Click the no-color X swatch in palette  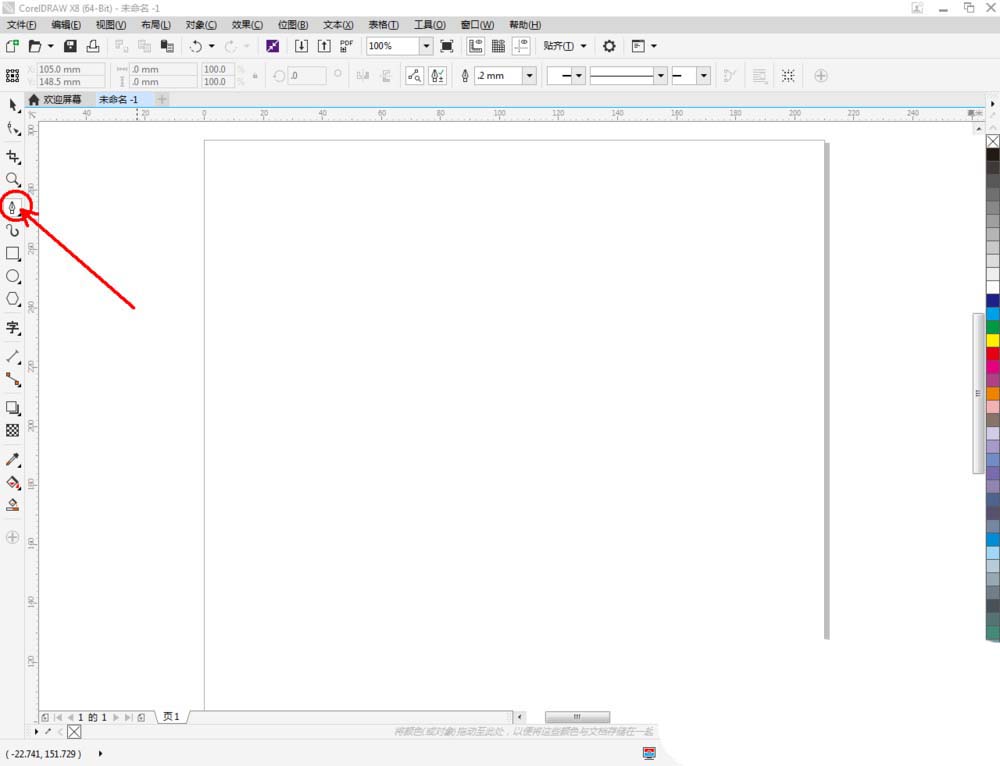coord(993,142)
